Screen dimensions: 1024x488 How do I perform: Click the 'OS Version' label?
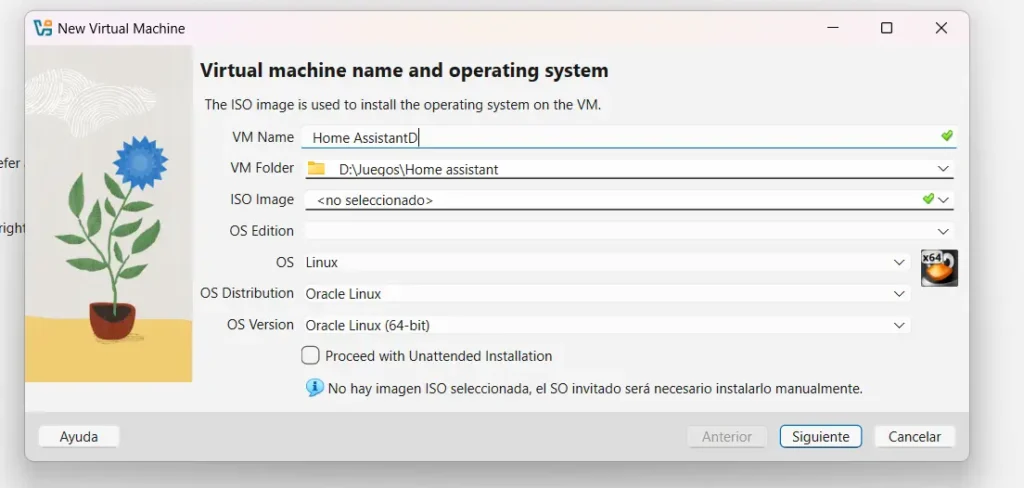pyautogui.click(x=261, y=325)
